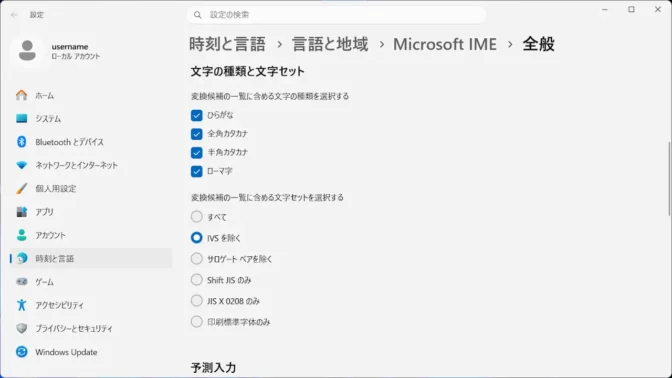The image size is (672, 378).
Task: Click the Windows Update sync icon
Action: coord(21,352)
